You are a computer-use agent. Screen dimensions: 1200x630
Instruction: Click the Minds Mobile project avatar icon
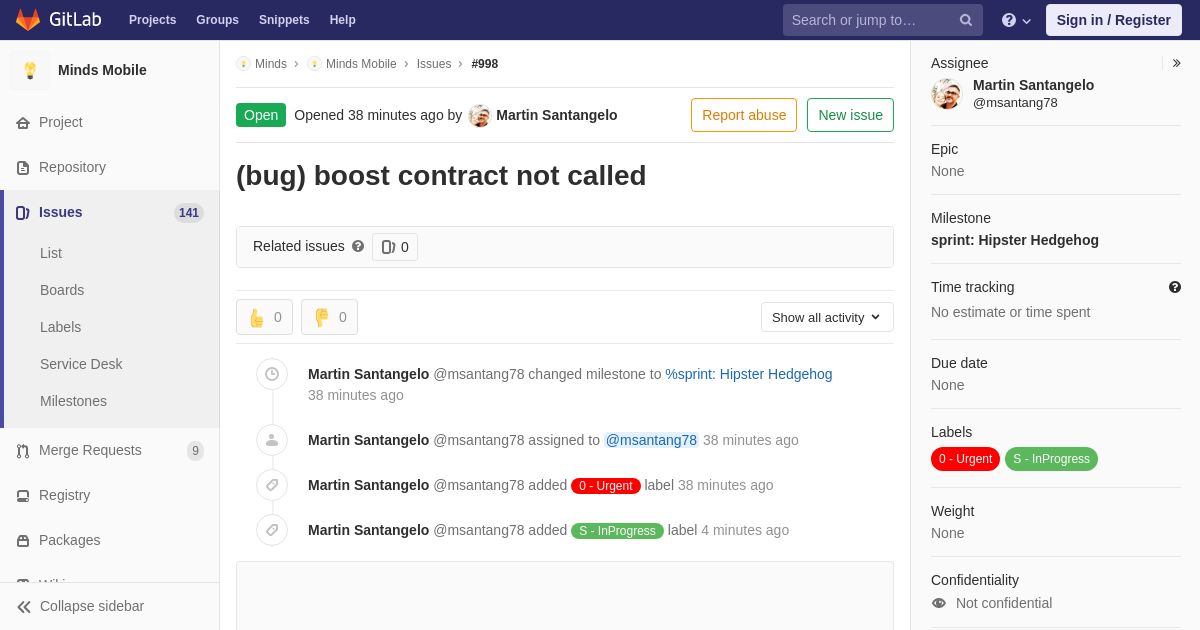(x=30, y=70)
